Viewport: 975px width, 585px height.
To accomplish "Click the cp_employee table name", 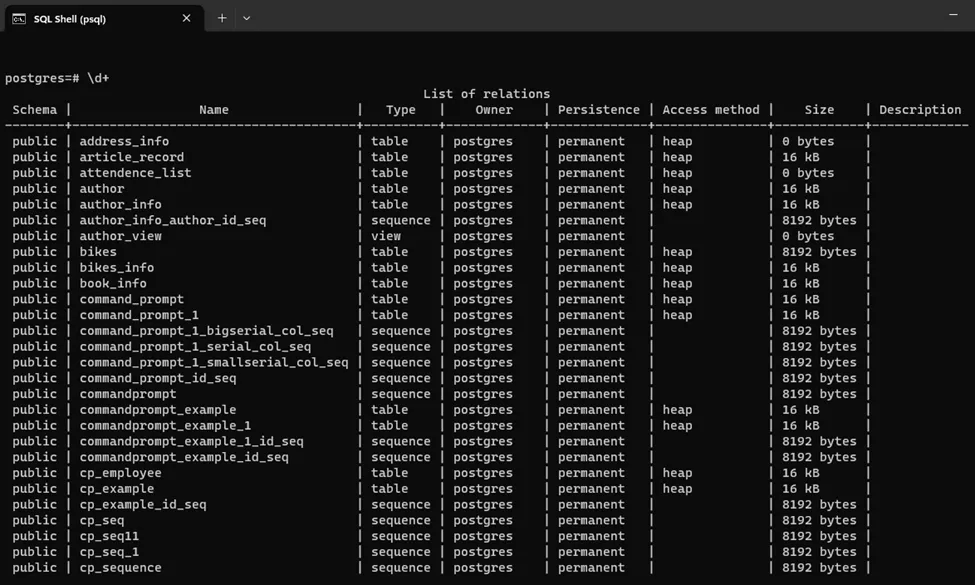I will 120,473.
